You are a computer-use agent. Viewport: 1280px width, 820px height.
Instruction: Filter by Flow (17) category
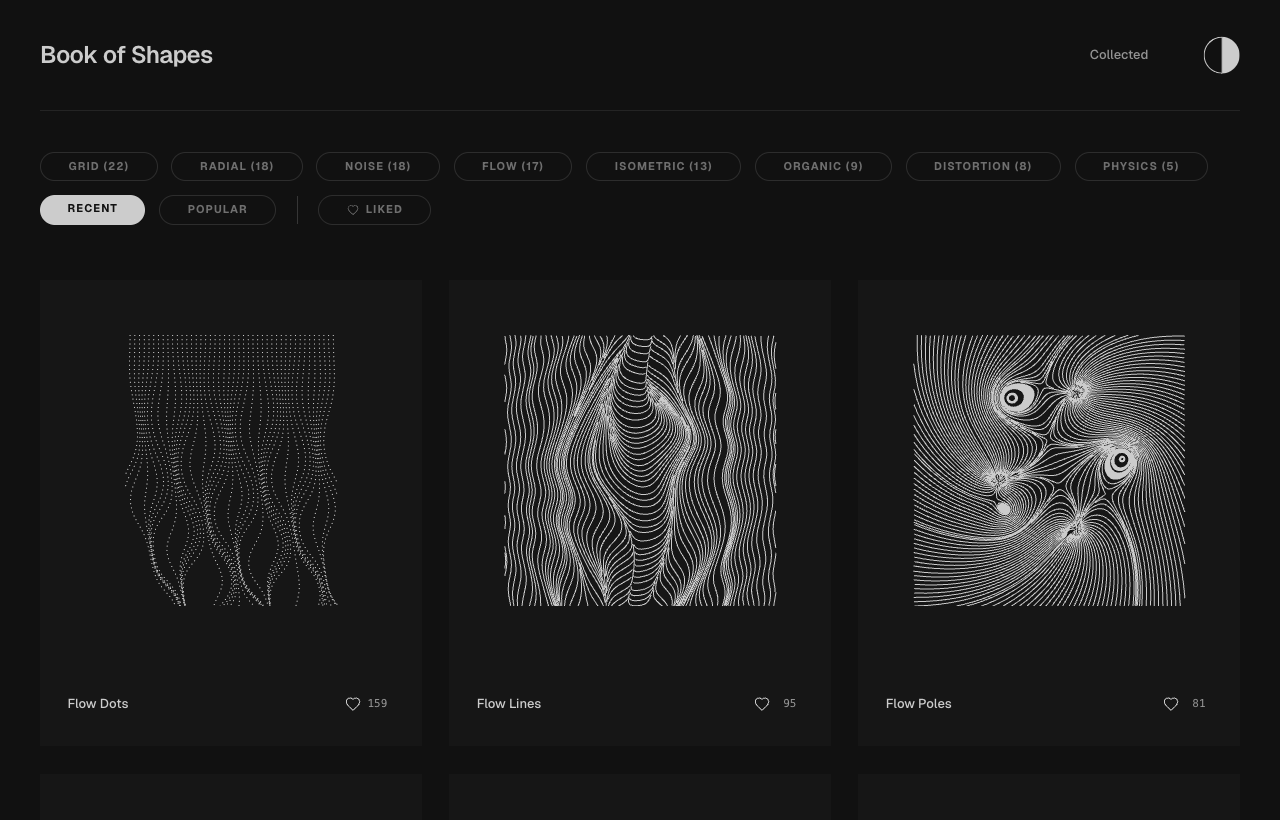tap(513, 166)
